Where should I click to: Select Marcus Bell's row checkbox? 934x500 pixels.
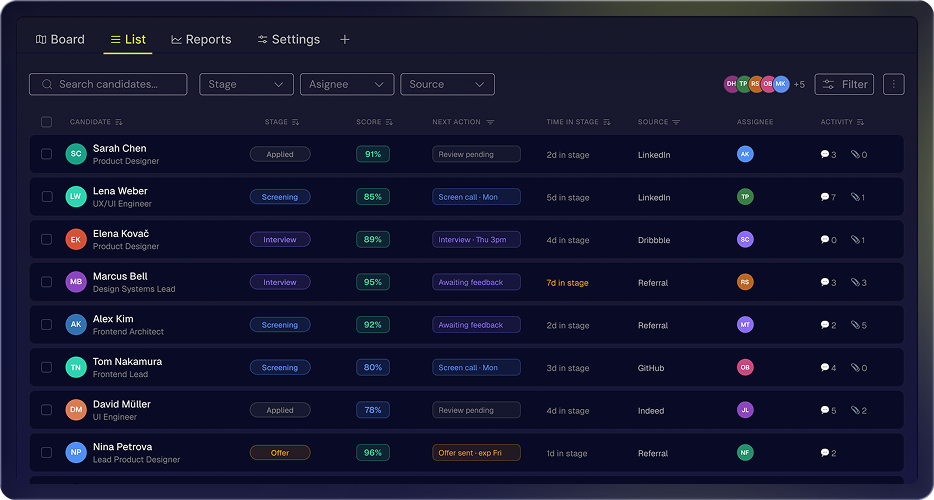point(46,282)
